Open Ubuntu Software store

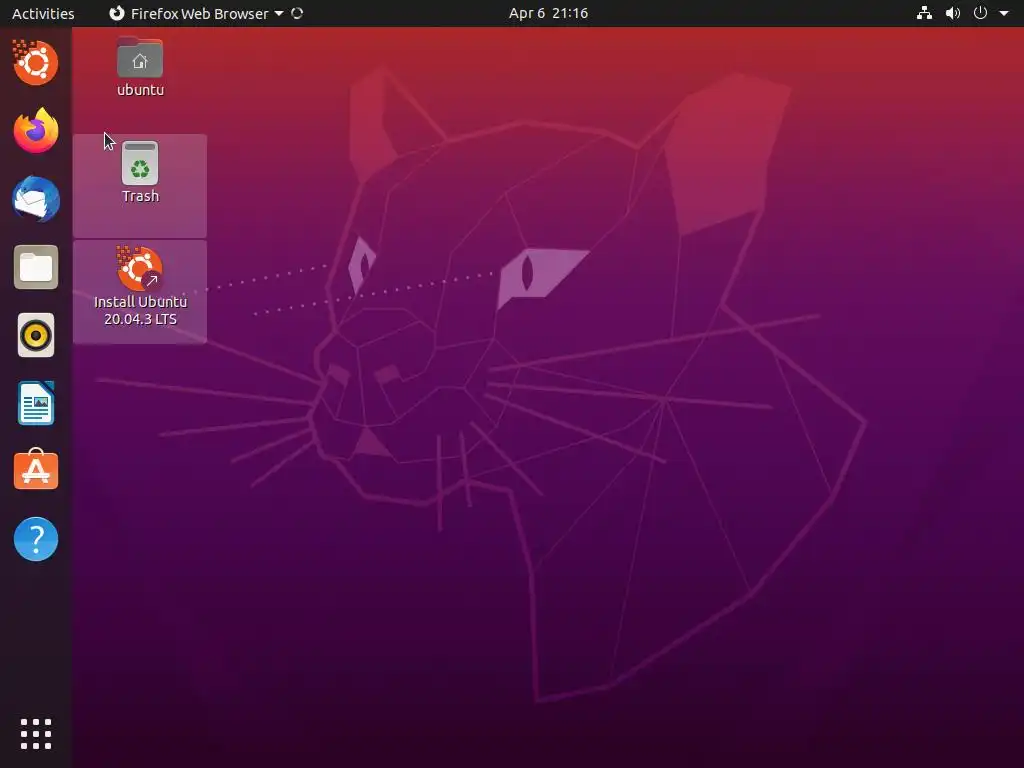tap(36, 470)
